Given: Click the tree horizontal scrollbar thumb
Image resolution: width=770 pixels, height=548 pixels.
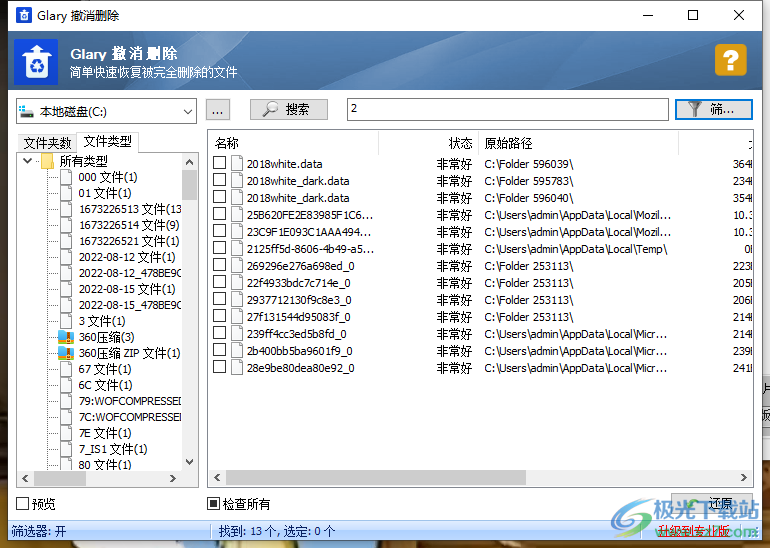Looking at the screenshot, I should pyautogui.click(x=60, y=478).
